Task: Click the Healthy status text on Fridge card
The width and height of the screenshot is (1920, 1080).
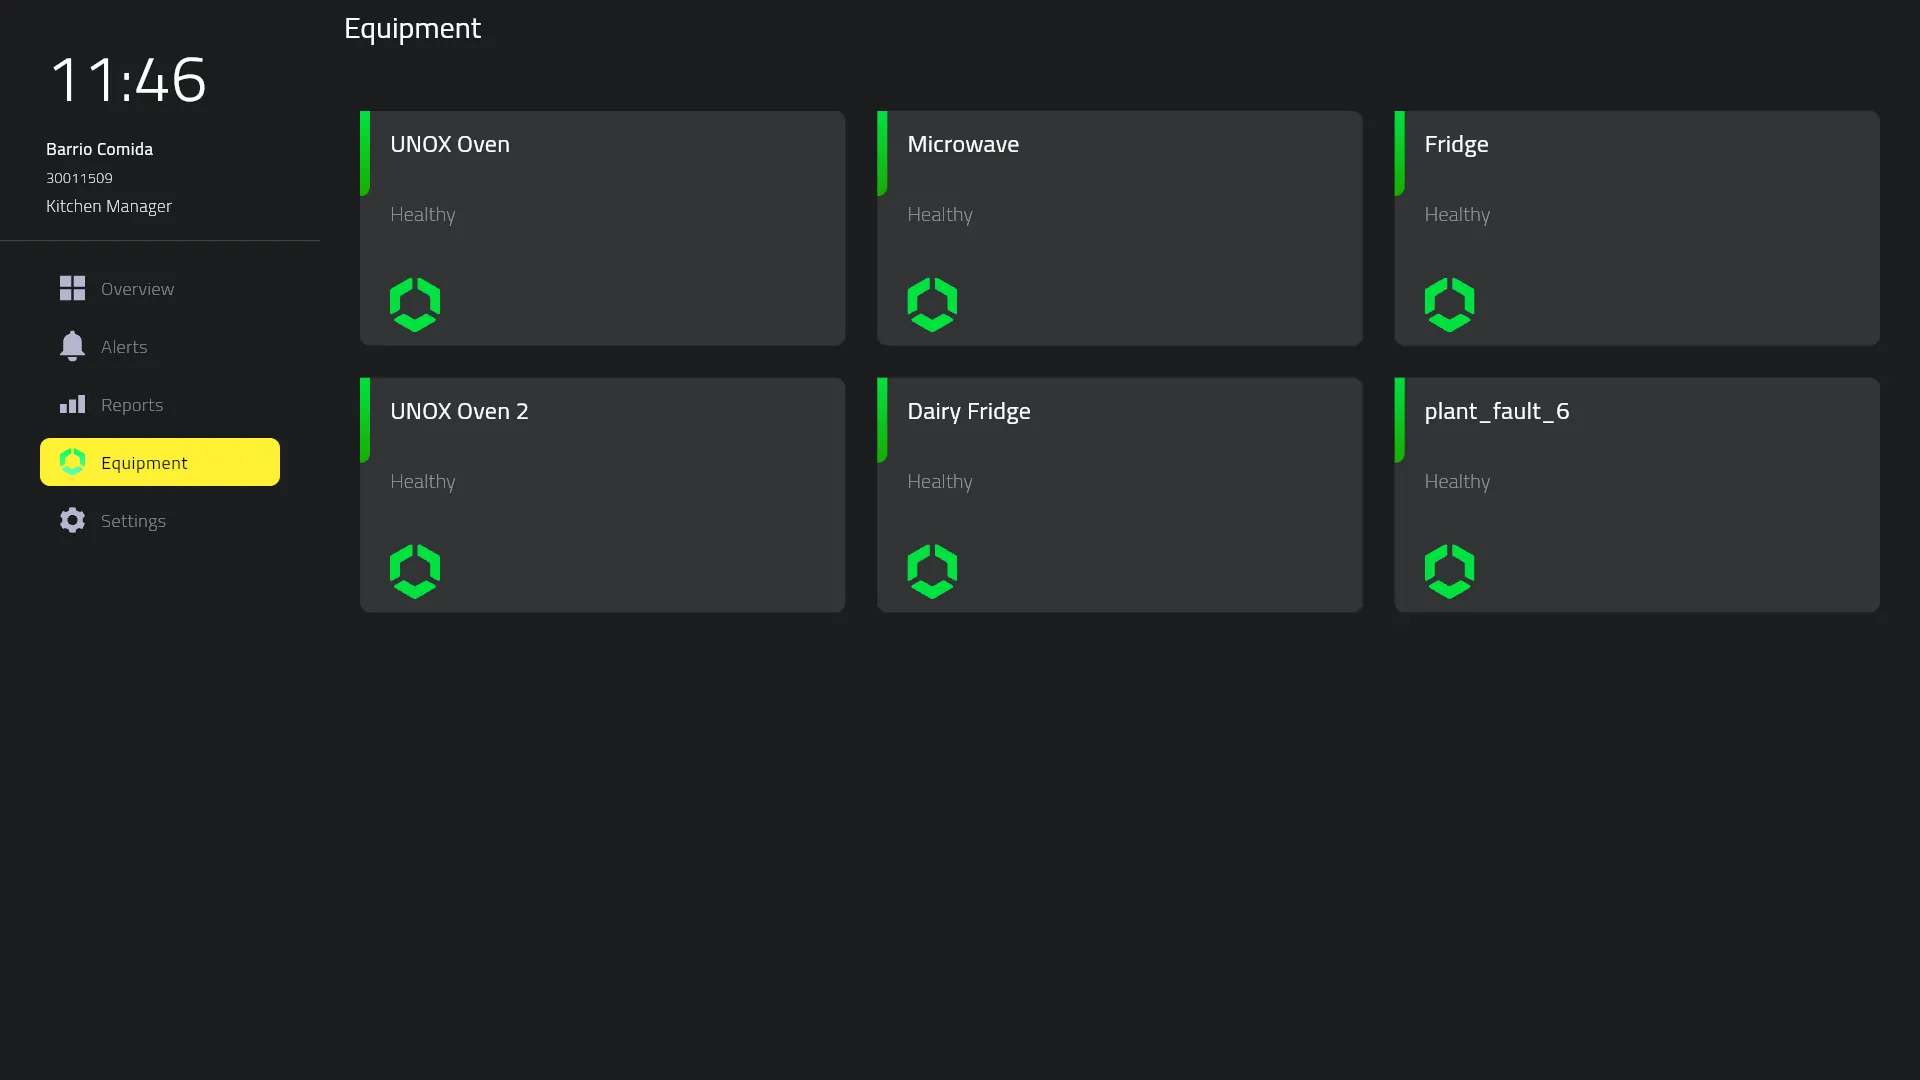Action: 1456,213
